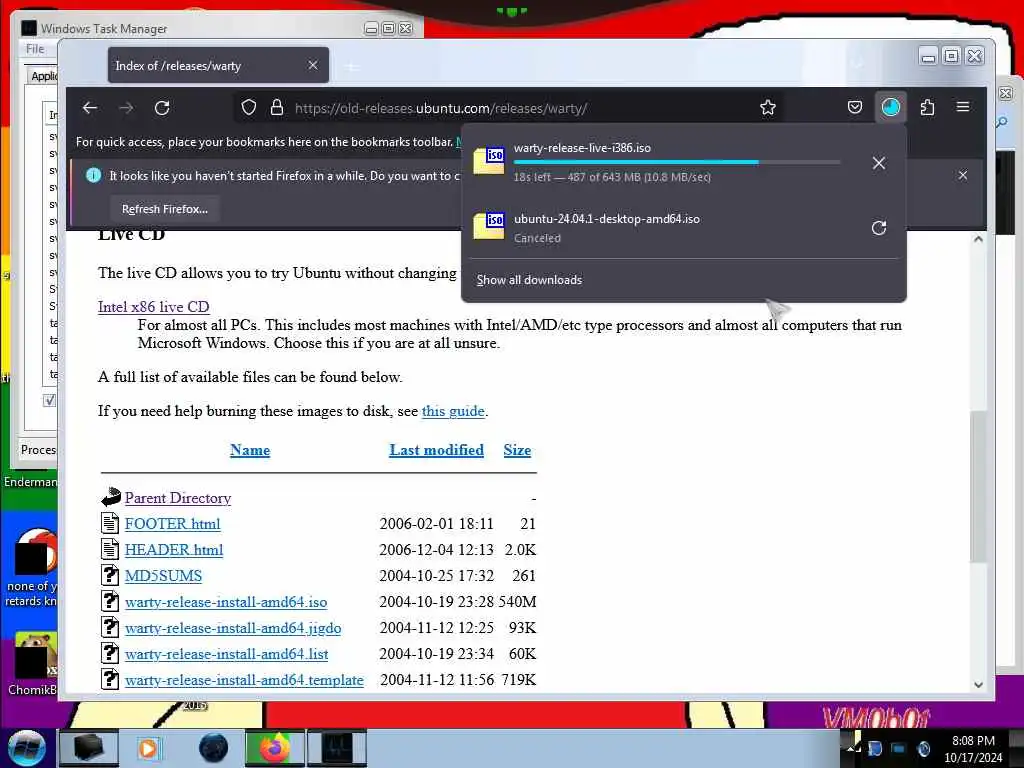Open the Firefox hamburger menu
This screenshot has width=1024, height=768.
pyautogui.click(x=963, y=106)
